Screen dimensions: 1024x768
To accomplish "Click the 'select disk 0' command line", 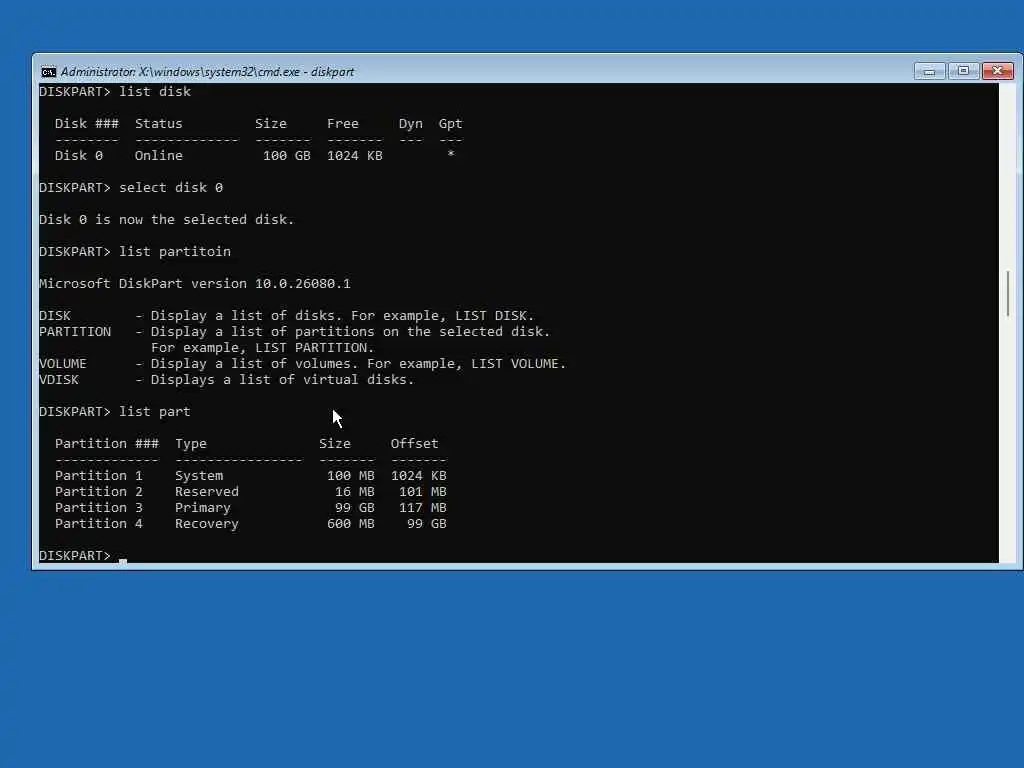I will pyautogui.click(x=171, y=187).
